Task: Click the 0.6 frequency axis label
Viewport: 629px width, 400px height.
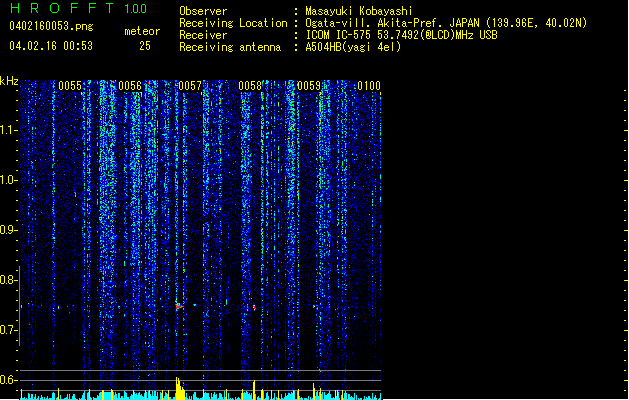Action: pos(8,380)
